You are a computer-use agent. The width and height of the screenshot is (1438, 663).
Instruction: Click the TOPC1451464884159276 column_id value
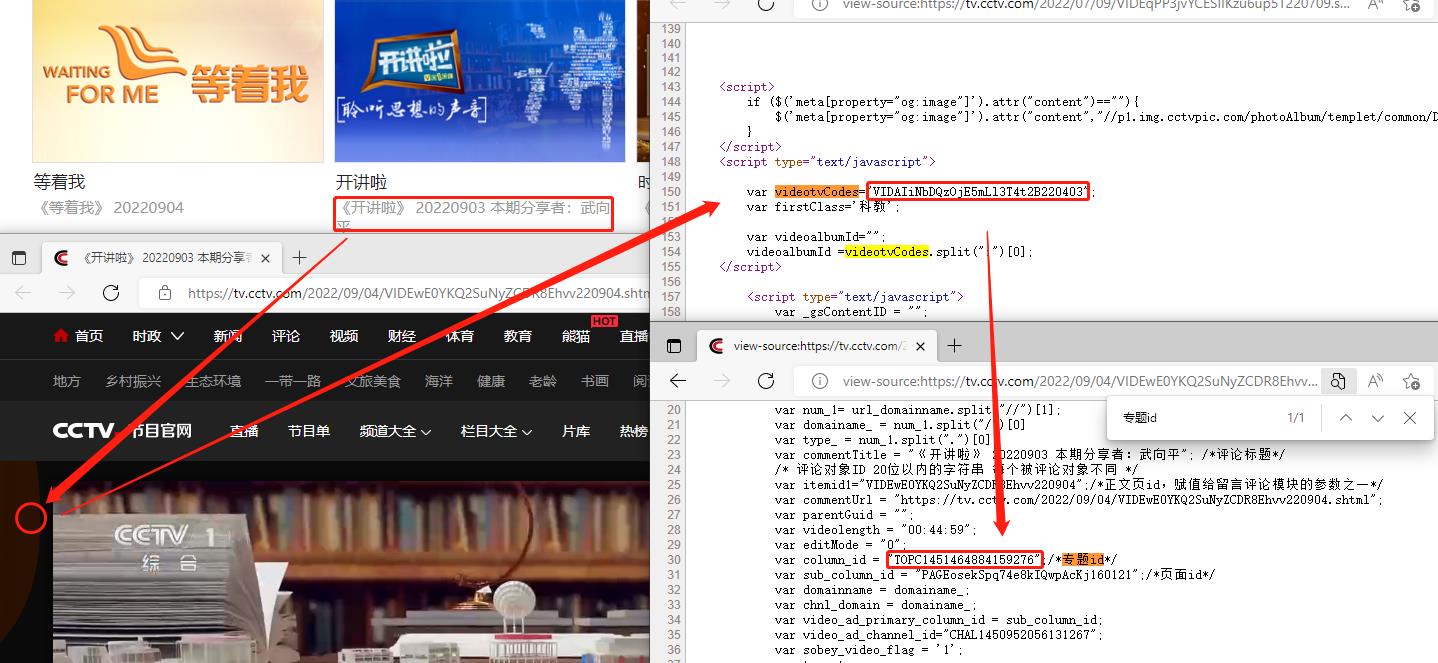click(964, 559)
